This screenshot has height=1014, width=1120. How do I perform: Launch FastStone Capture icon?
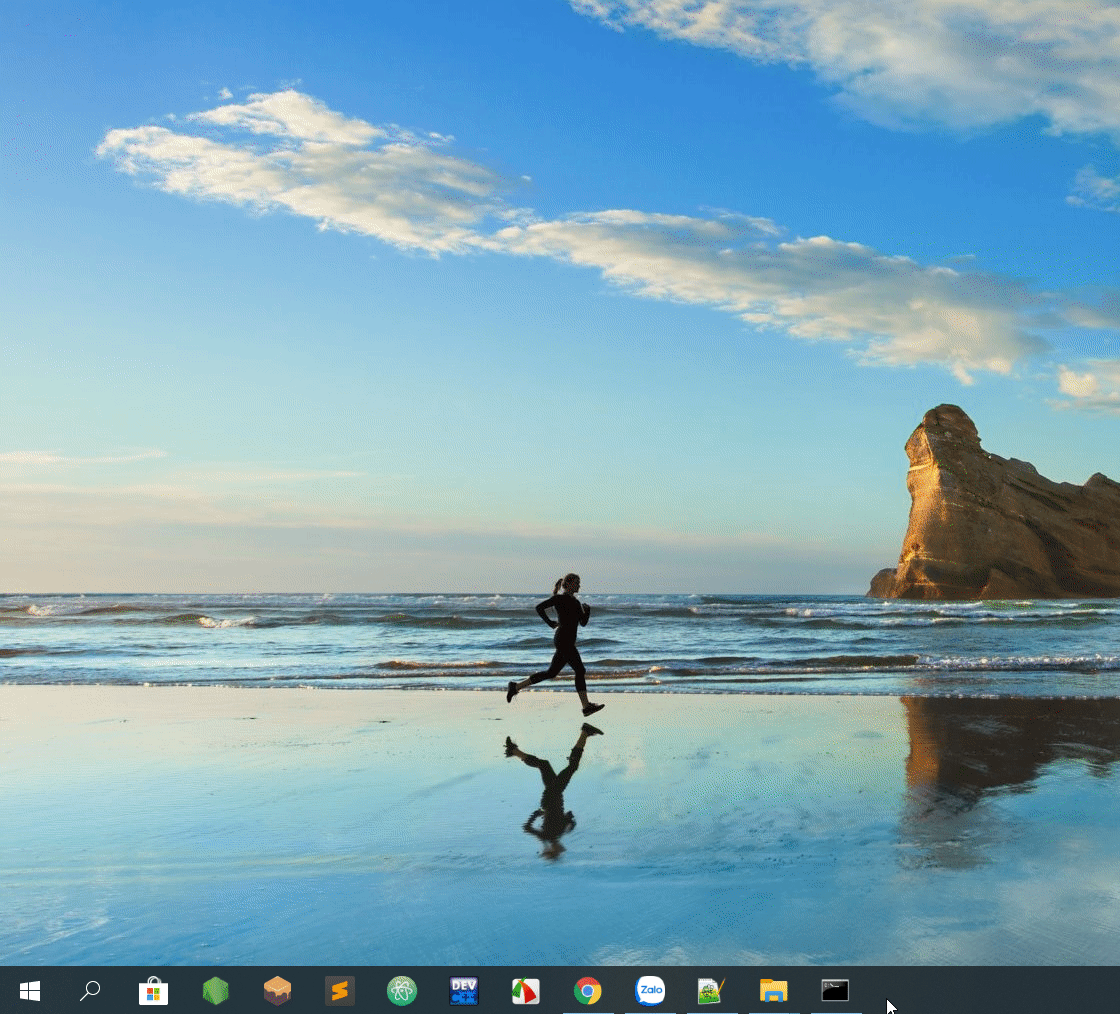coord(526,990)
